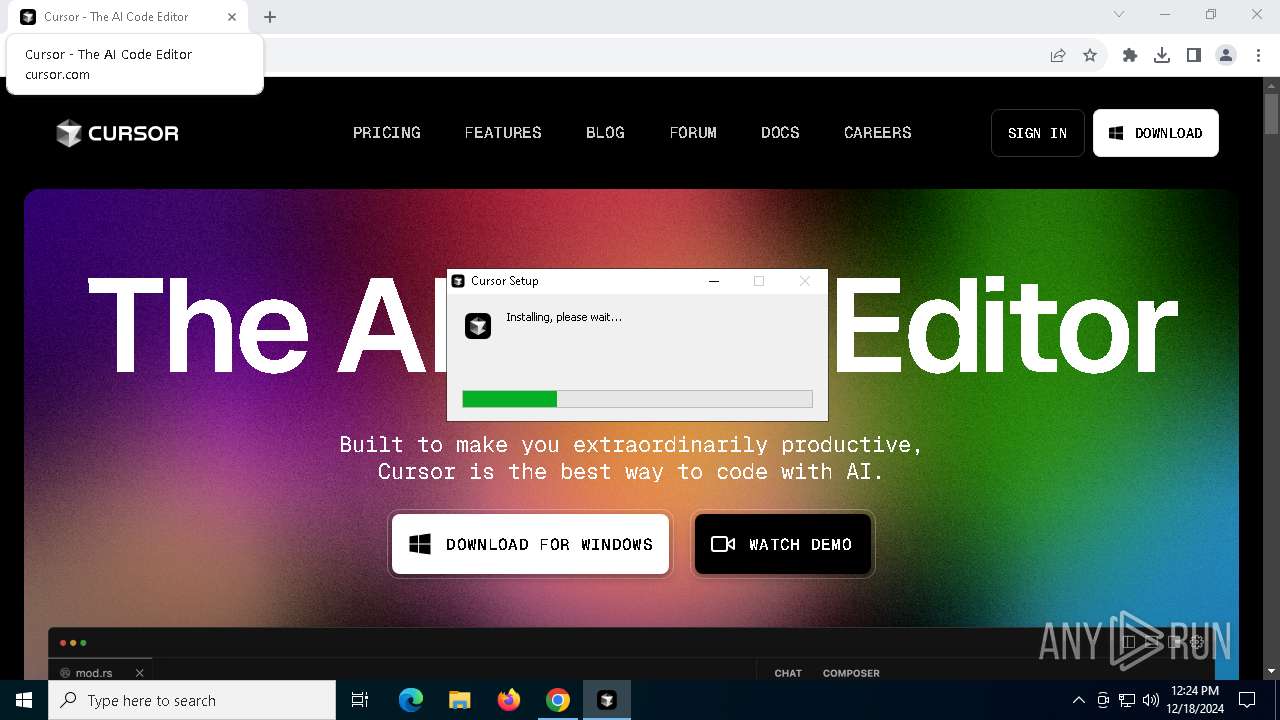Close the mod.rs tab in preview
The width and height of the screenshot is (1280, 720).
[x=139, y=673]
